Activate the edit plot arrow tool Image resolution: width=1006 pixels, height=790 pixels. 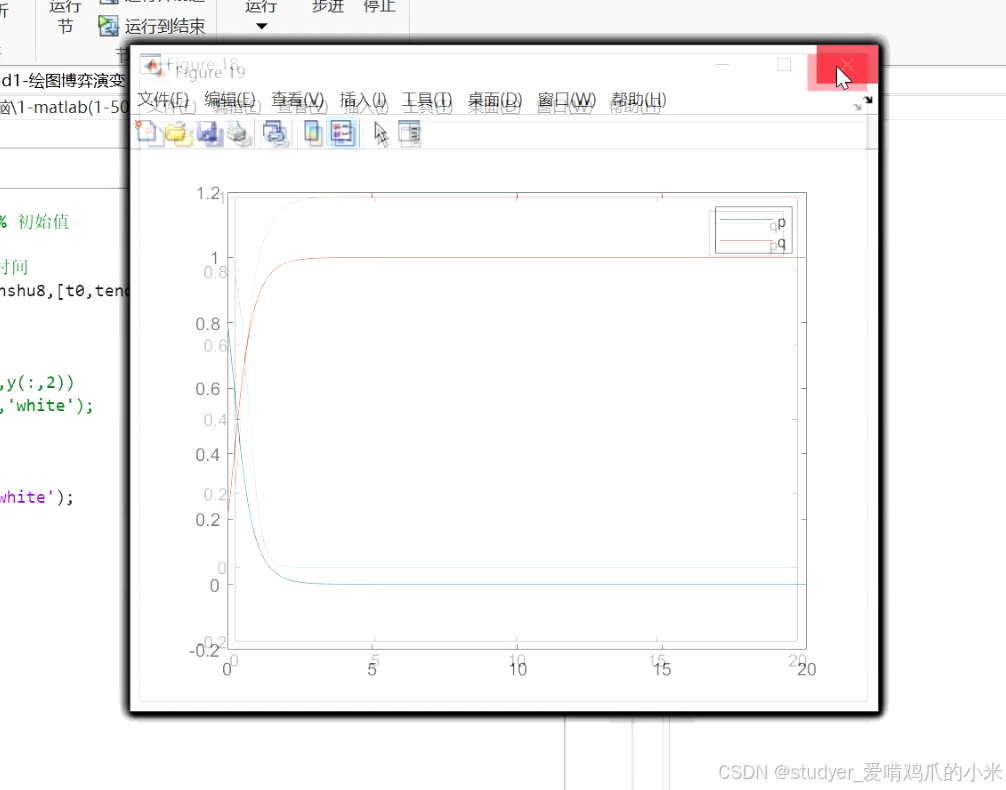click(x=381, y=133)
